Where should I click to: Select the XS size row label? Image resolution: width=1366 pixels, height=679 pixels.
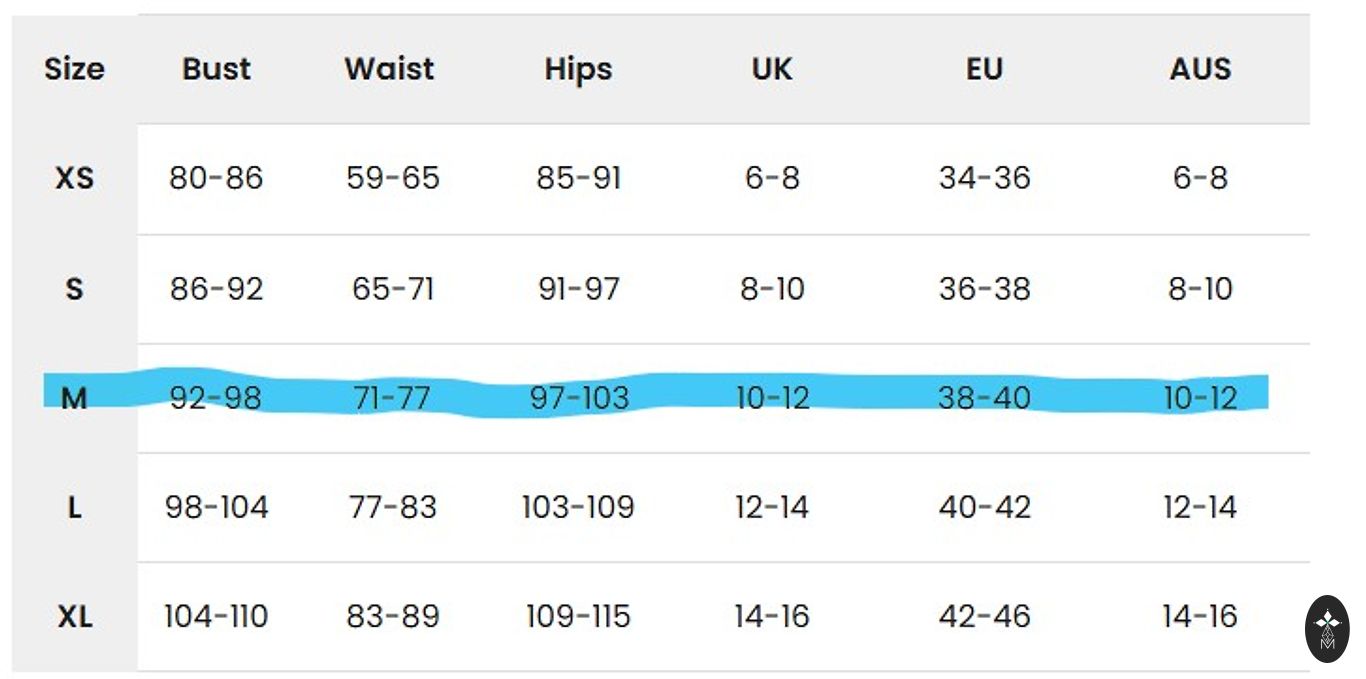click(x=74, y=178)
